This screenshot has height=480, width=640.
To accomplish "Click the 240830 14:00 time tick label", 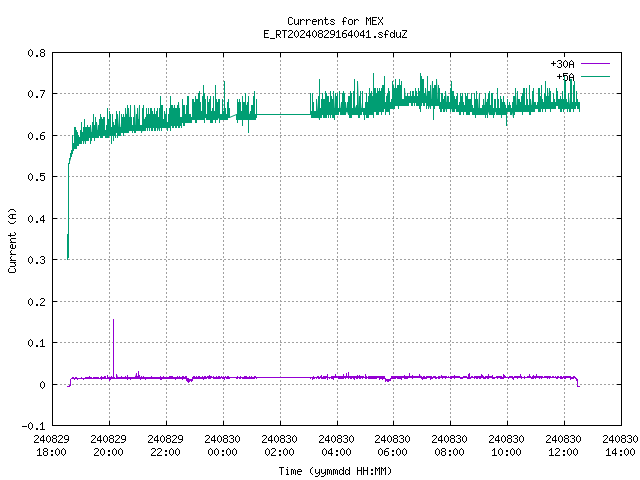I will pos(620,446).
